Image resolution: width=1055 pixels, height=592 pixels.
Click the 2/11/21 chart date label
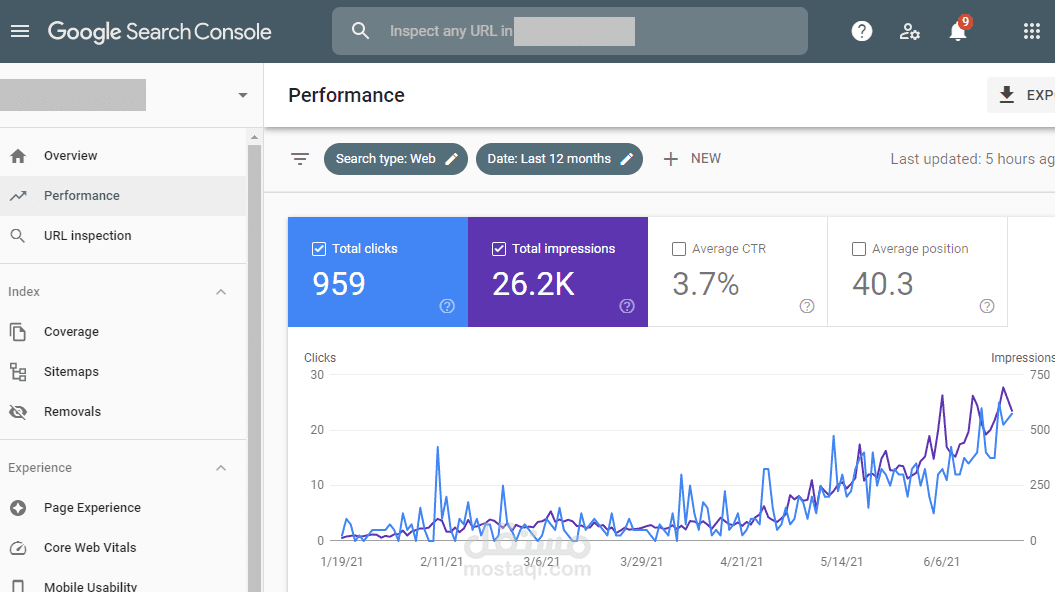pos(441,562)
